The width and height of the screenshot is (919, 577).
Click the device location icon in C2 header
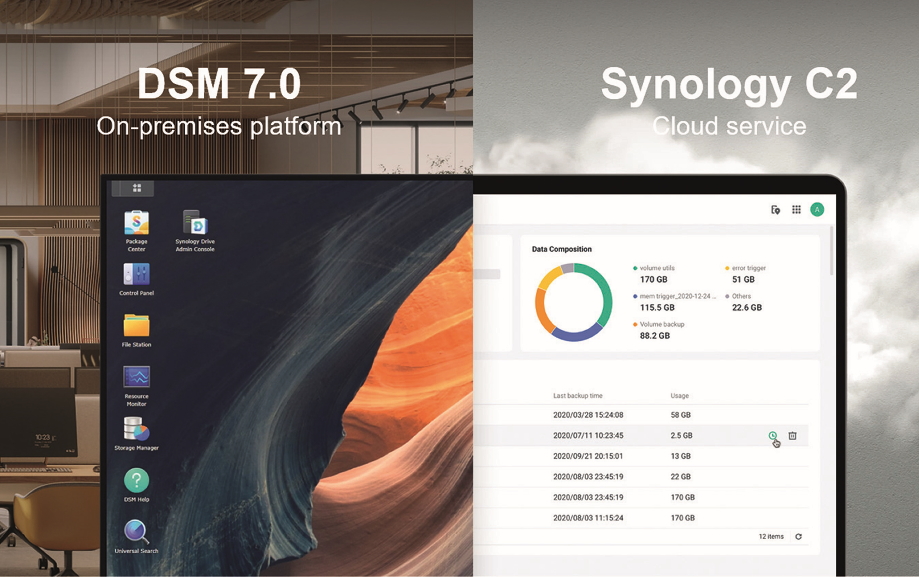pyautogui.click(x=775, y=210)
